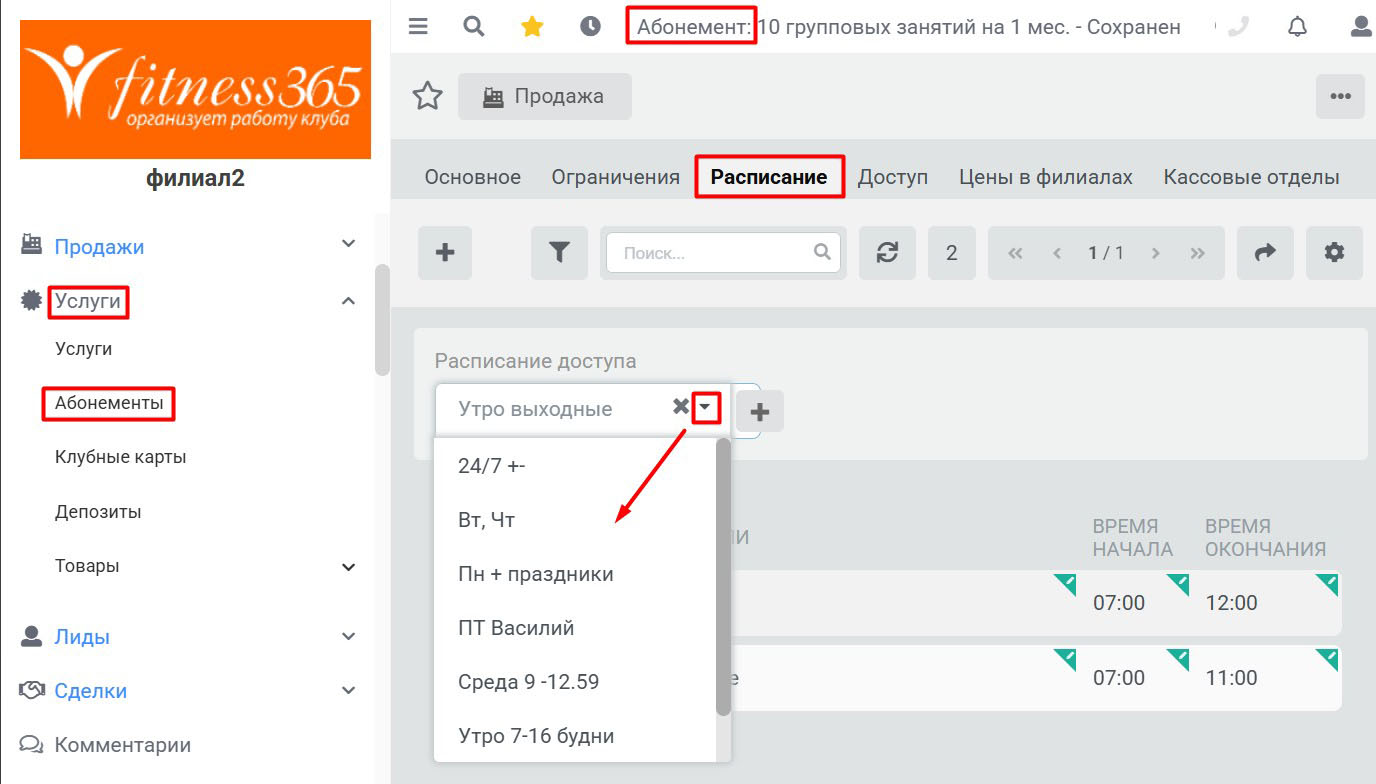Open Абонементы in the sidebar
The width and height of the screenshot is (1376, 784).
[x=109, y=403]
